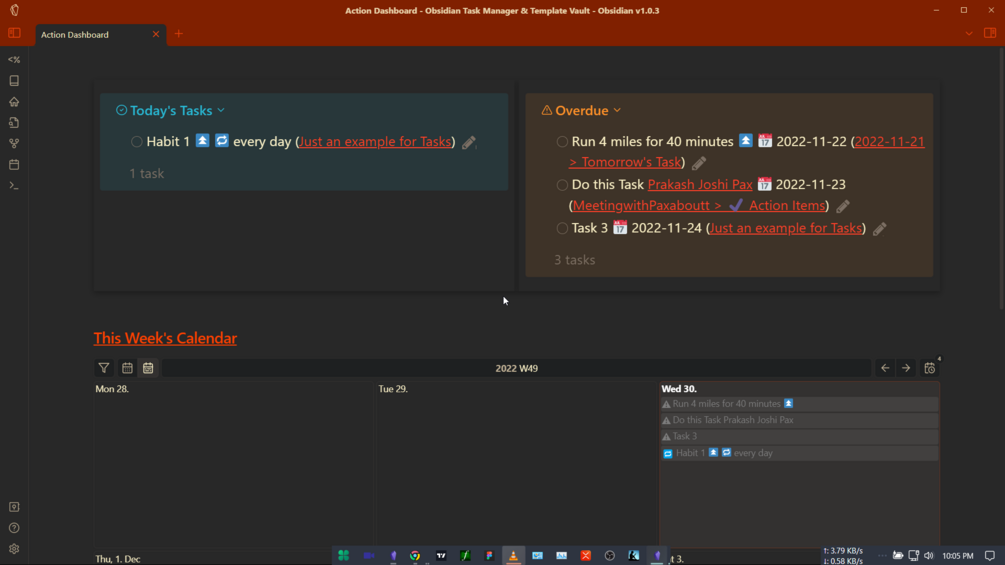Screen dimensions: 1005x565
Task: Open Obsidian settings gear
Action: [14, 549]
